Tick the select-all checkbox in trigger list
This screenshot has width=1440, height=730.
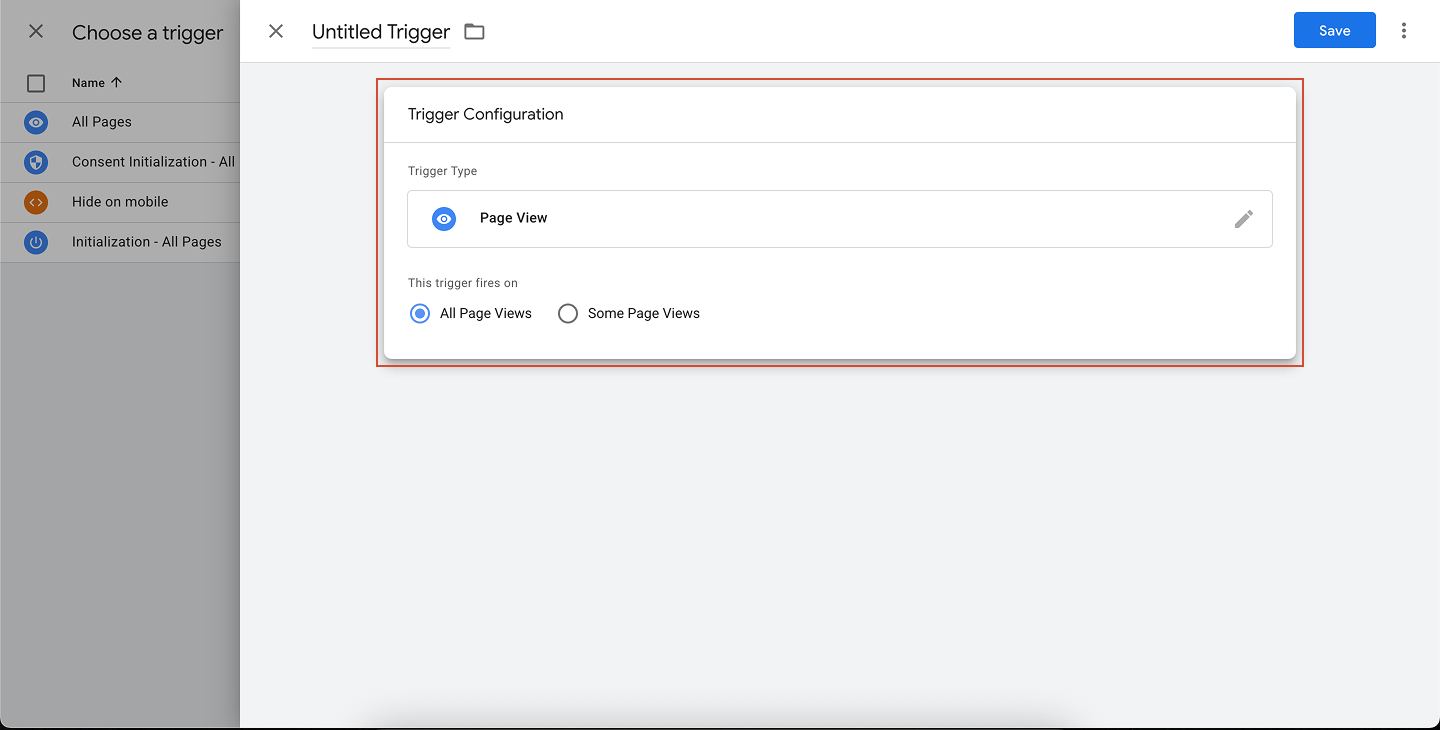tap(36, 83)
